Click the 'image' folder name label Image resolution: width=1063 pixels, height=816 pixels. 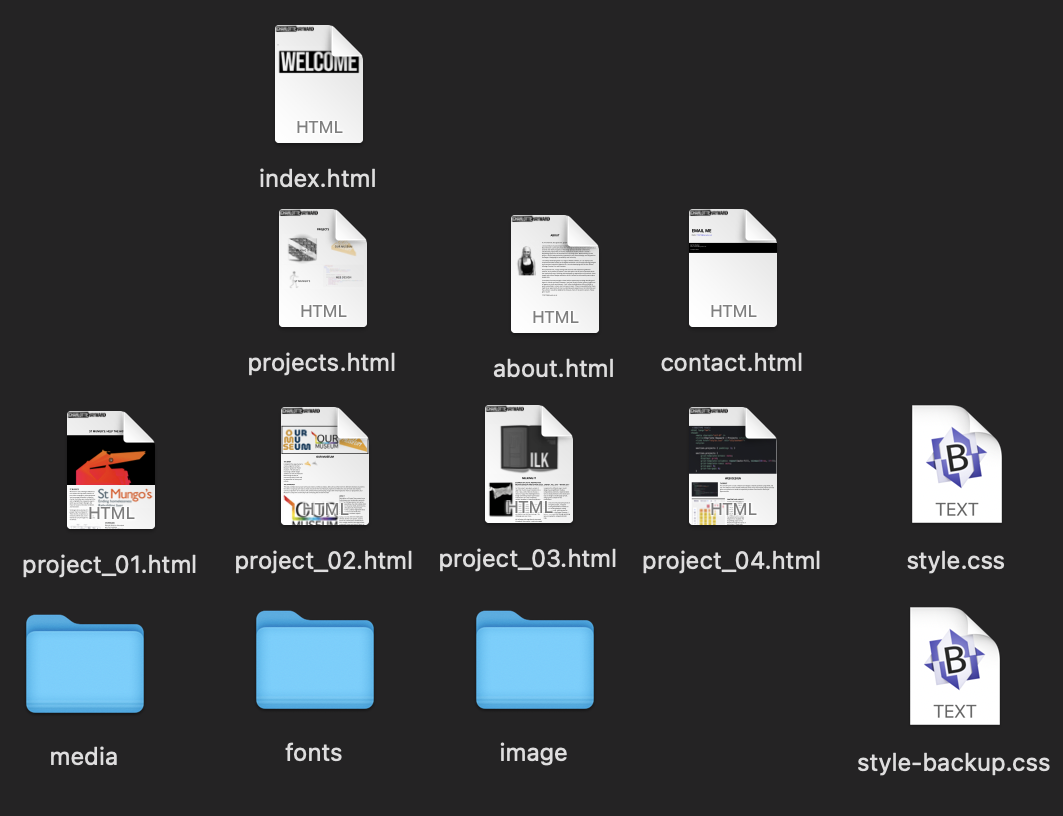pyautogui.click(x=534, y=752)
